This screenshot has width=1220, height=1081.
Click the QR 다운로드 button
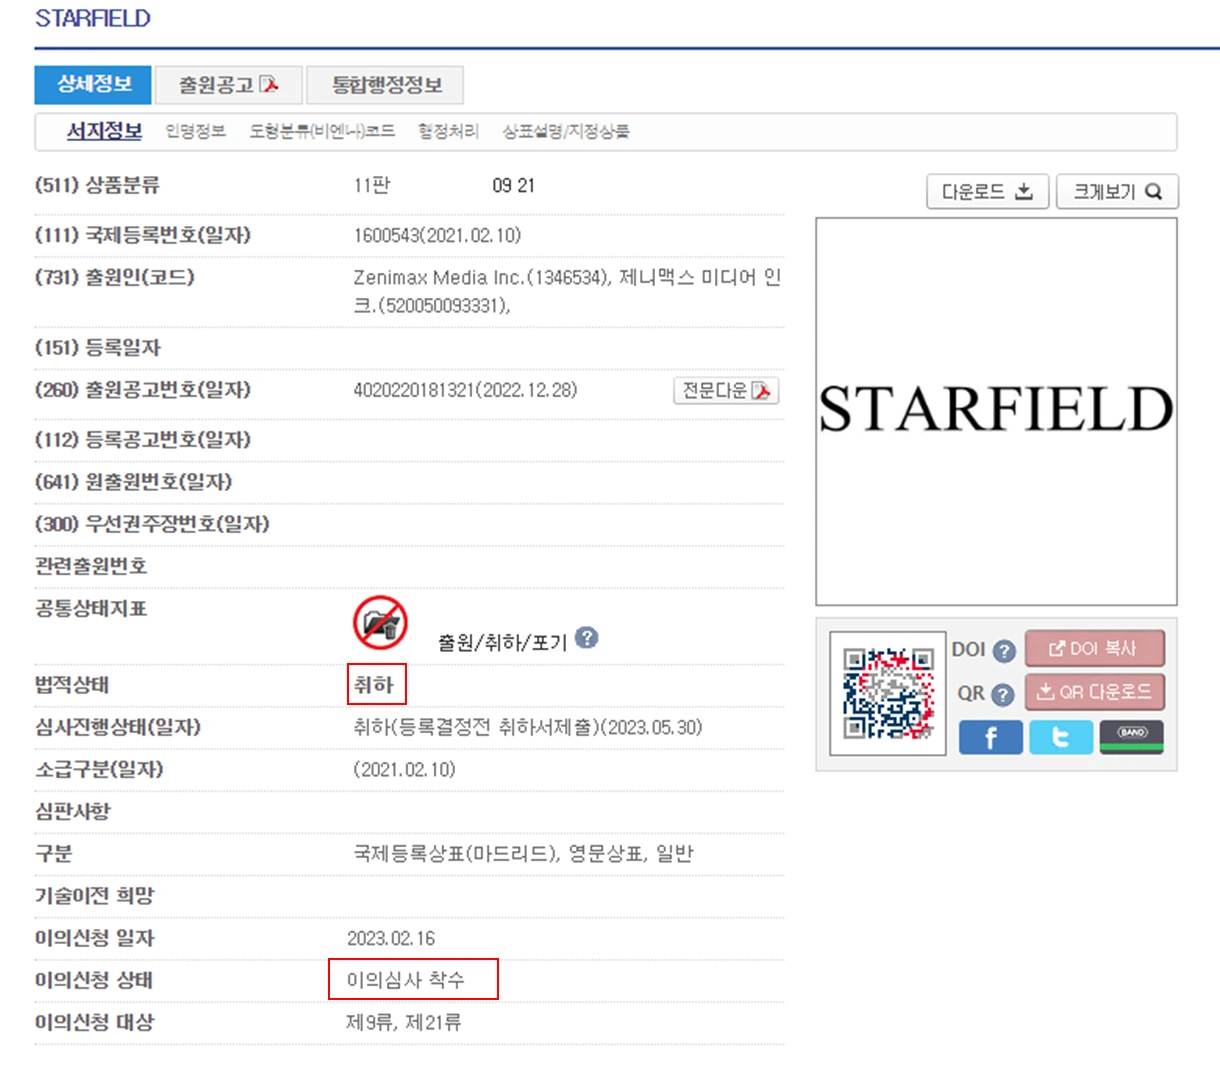click(x=1094, y=691)
